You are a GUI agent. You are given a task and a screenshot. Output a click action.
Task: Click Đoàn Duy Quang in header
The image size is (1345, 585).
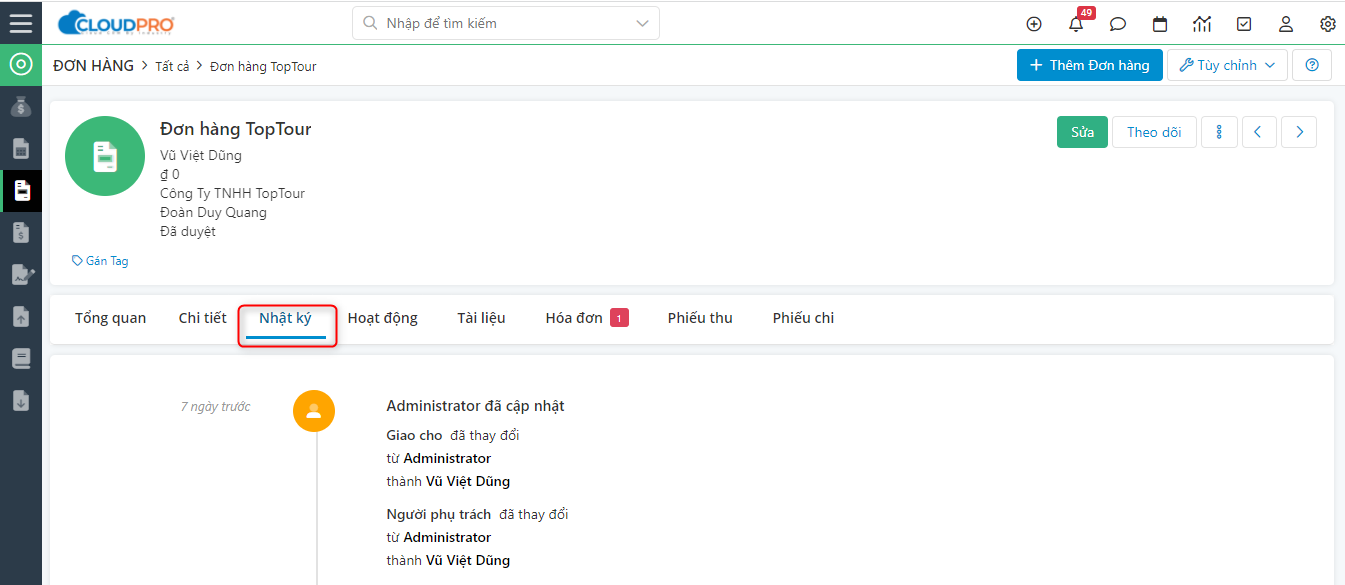point(213,212)
